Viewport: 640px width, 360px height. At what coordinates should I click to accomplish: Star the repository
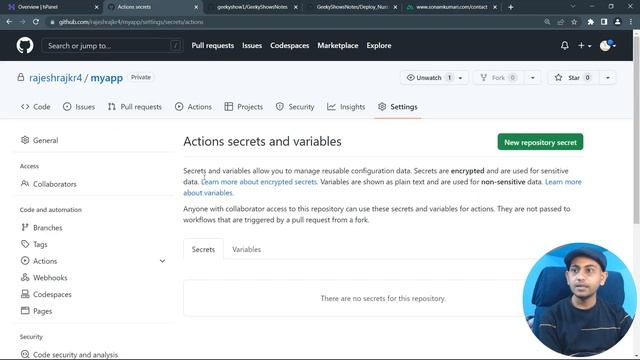(x=573, y=78)
